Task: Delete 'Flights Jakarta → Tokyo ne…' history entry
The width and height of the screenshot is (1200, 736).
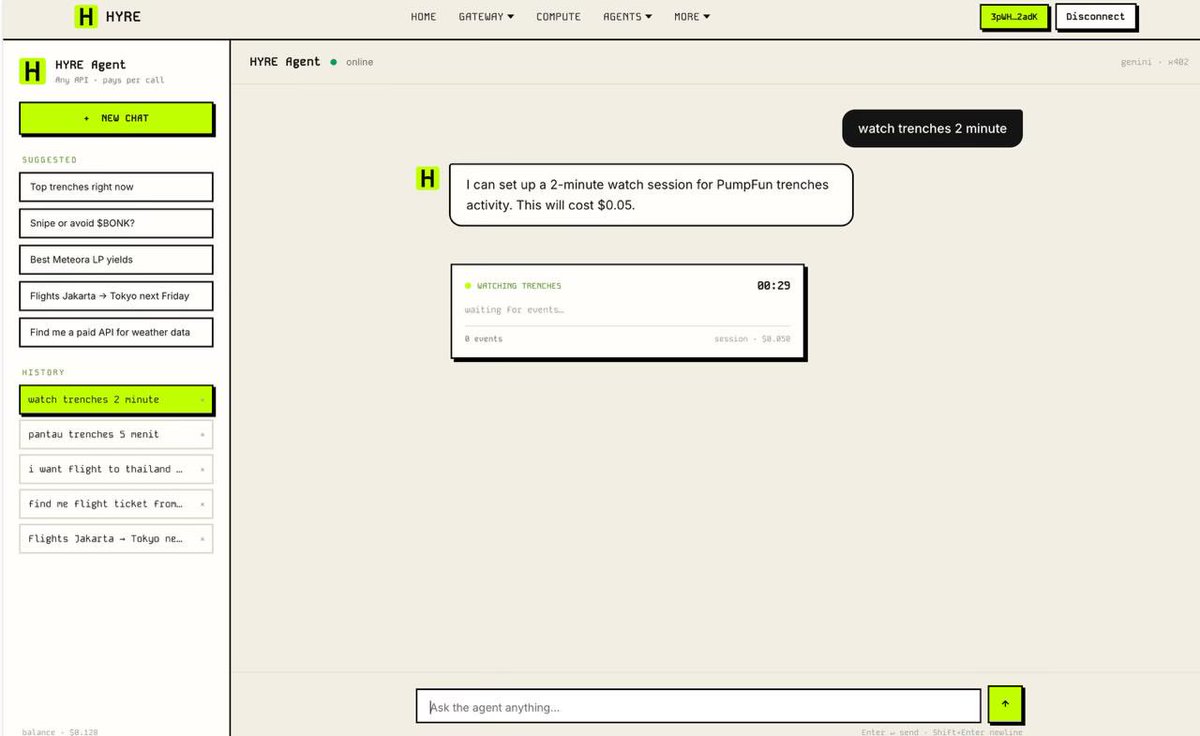Action: click(x=202, y=539)
